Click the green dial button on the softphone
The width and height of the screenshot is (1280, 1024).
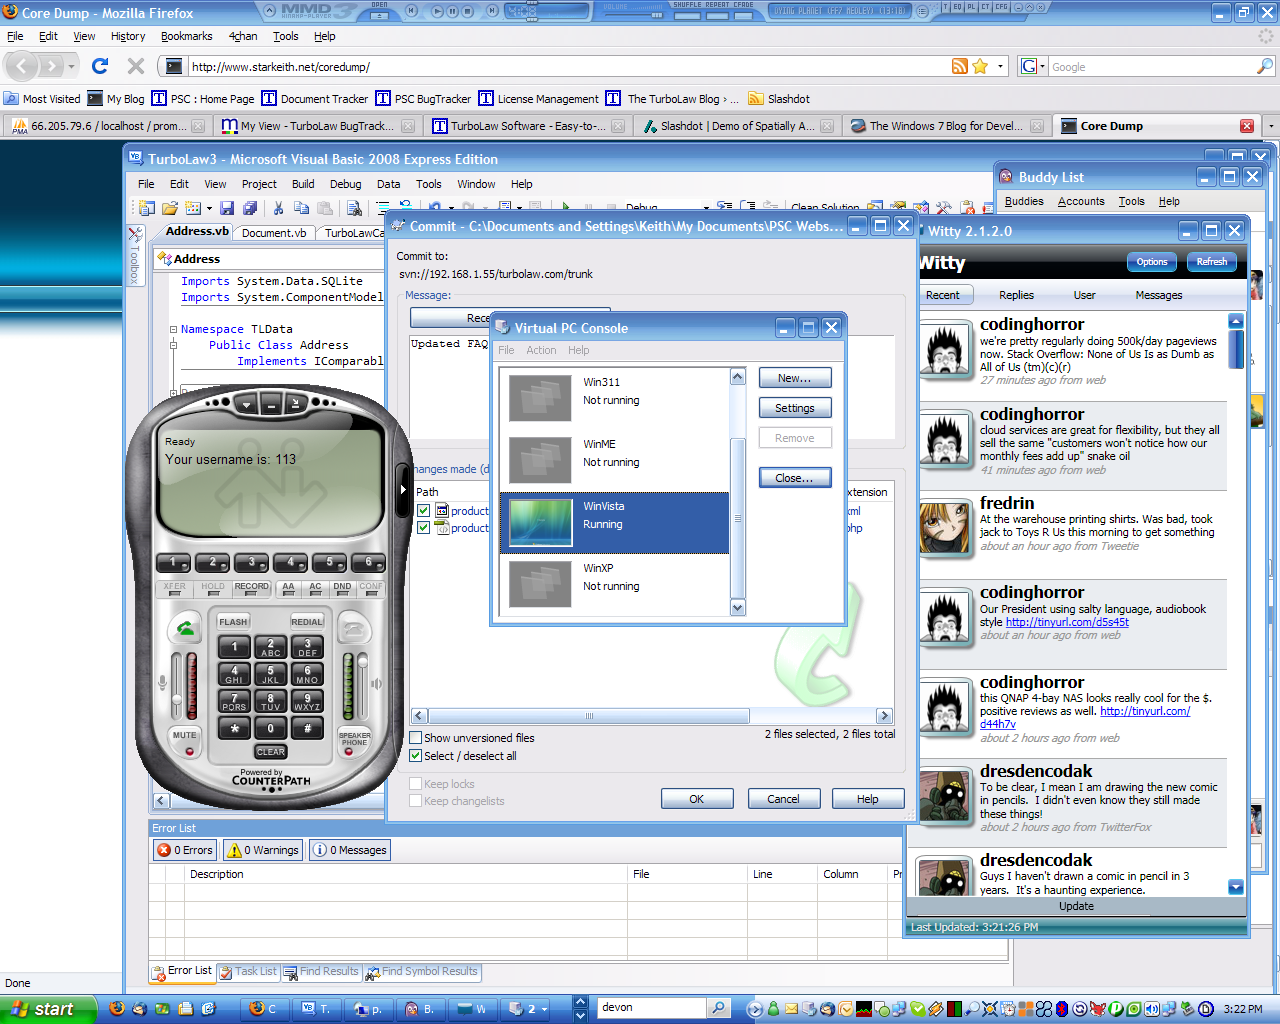click(x=186, y=629)
